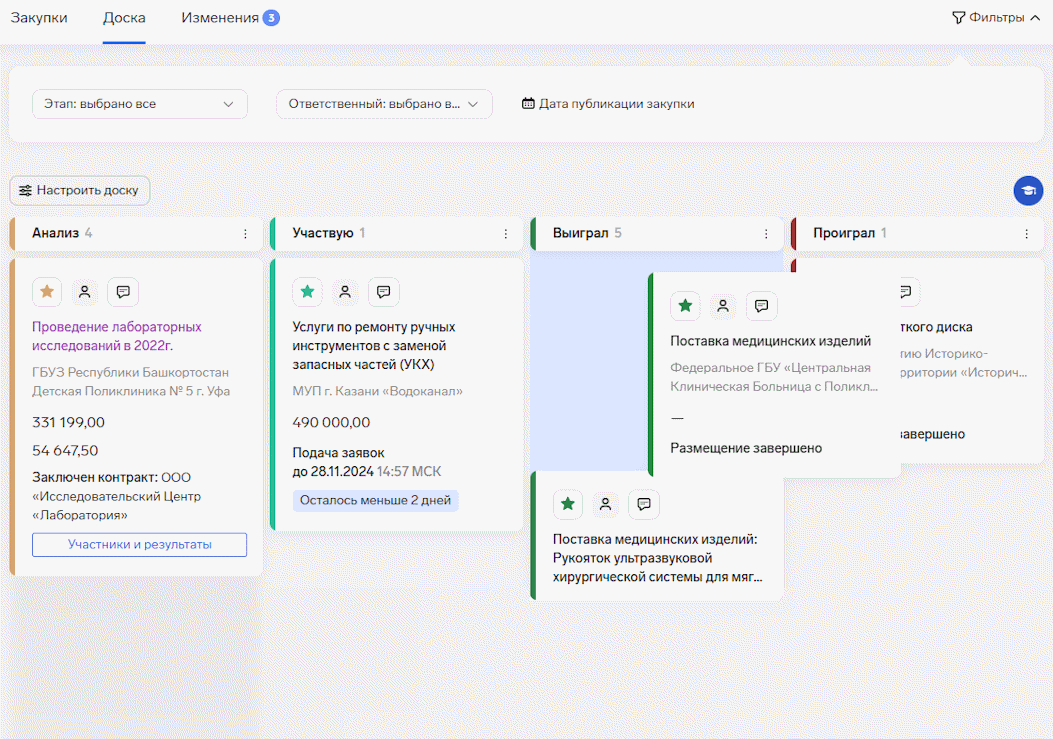Assign responsible person on лабораторных исследований card
1053x739 pixels.
[85, 292]
